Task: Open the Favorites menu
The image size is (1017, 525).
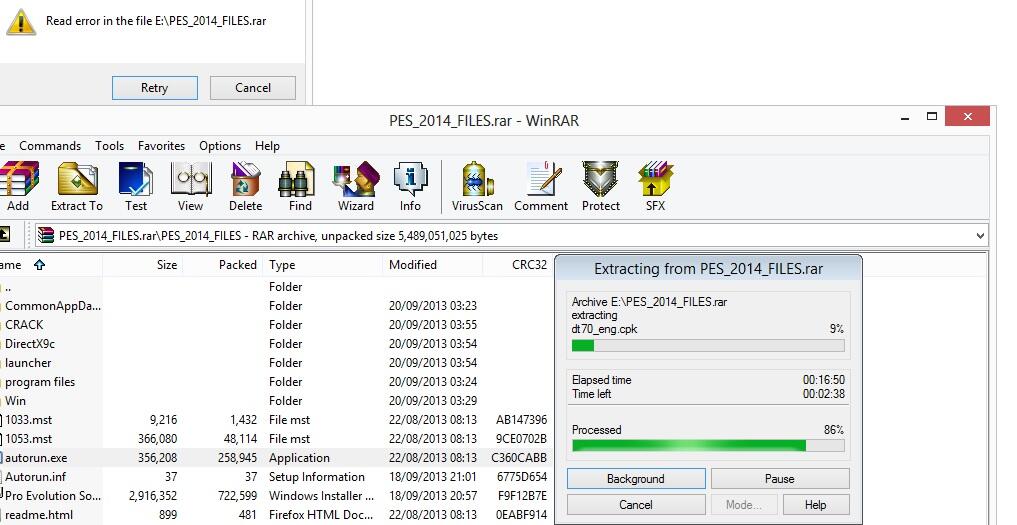Action: (162, 146)
